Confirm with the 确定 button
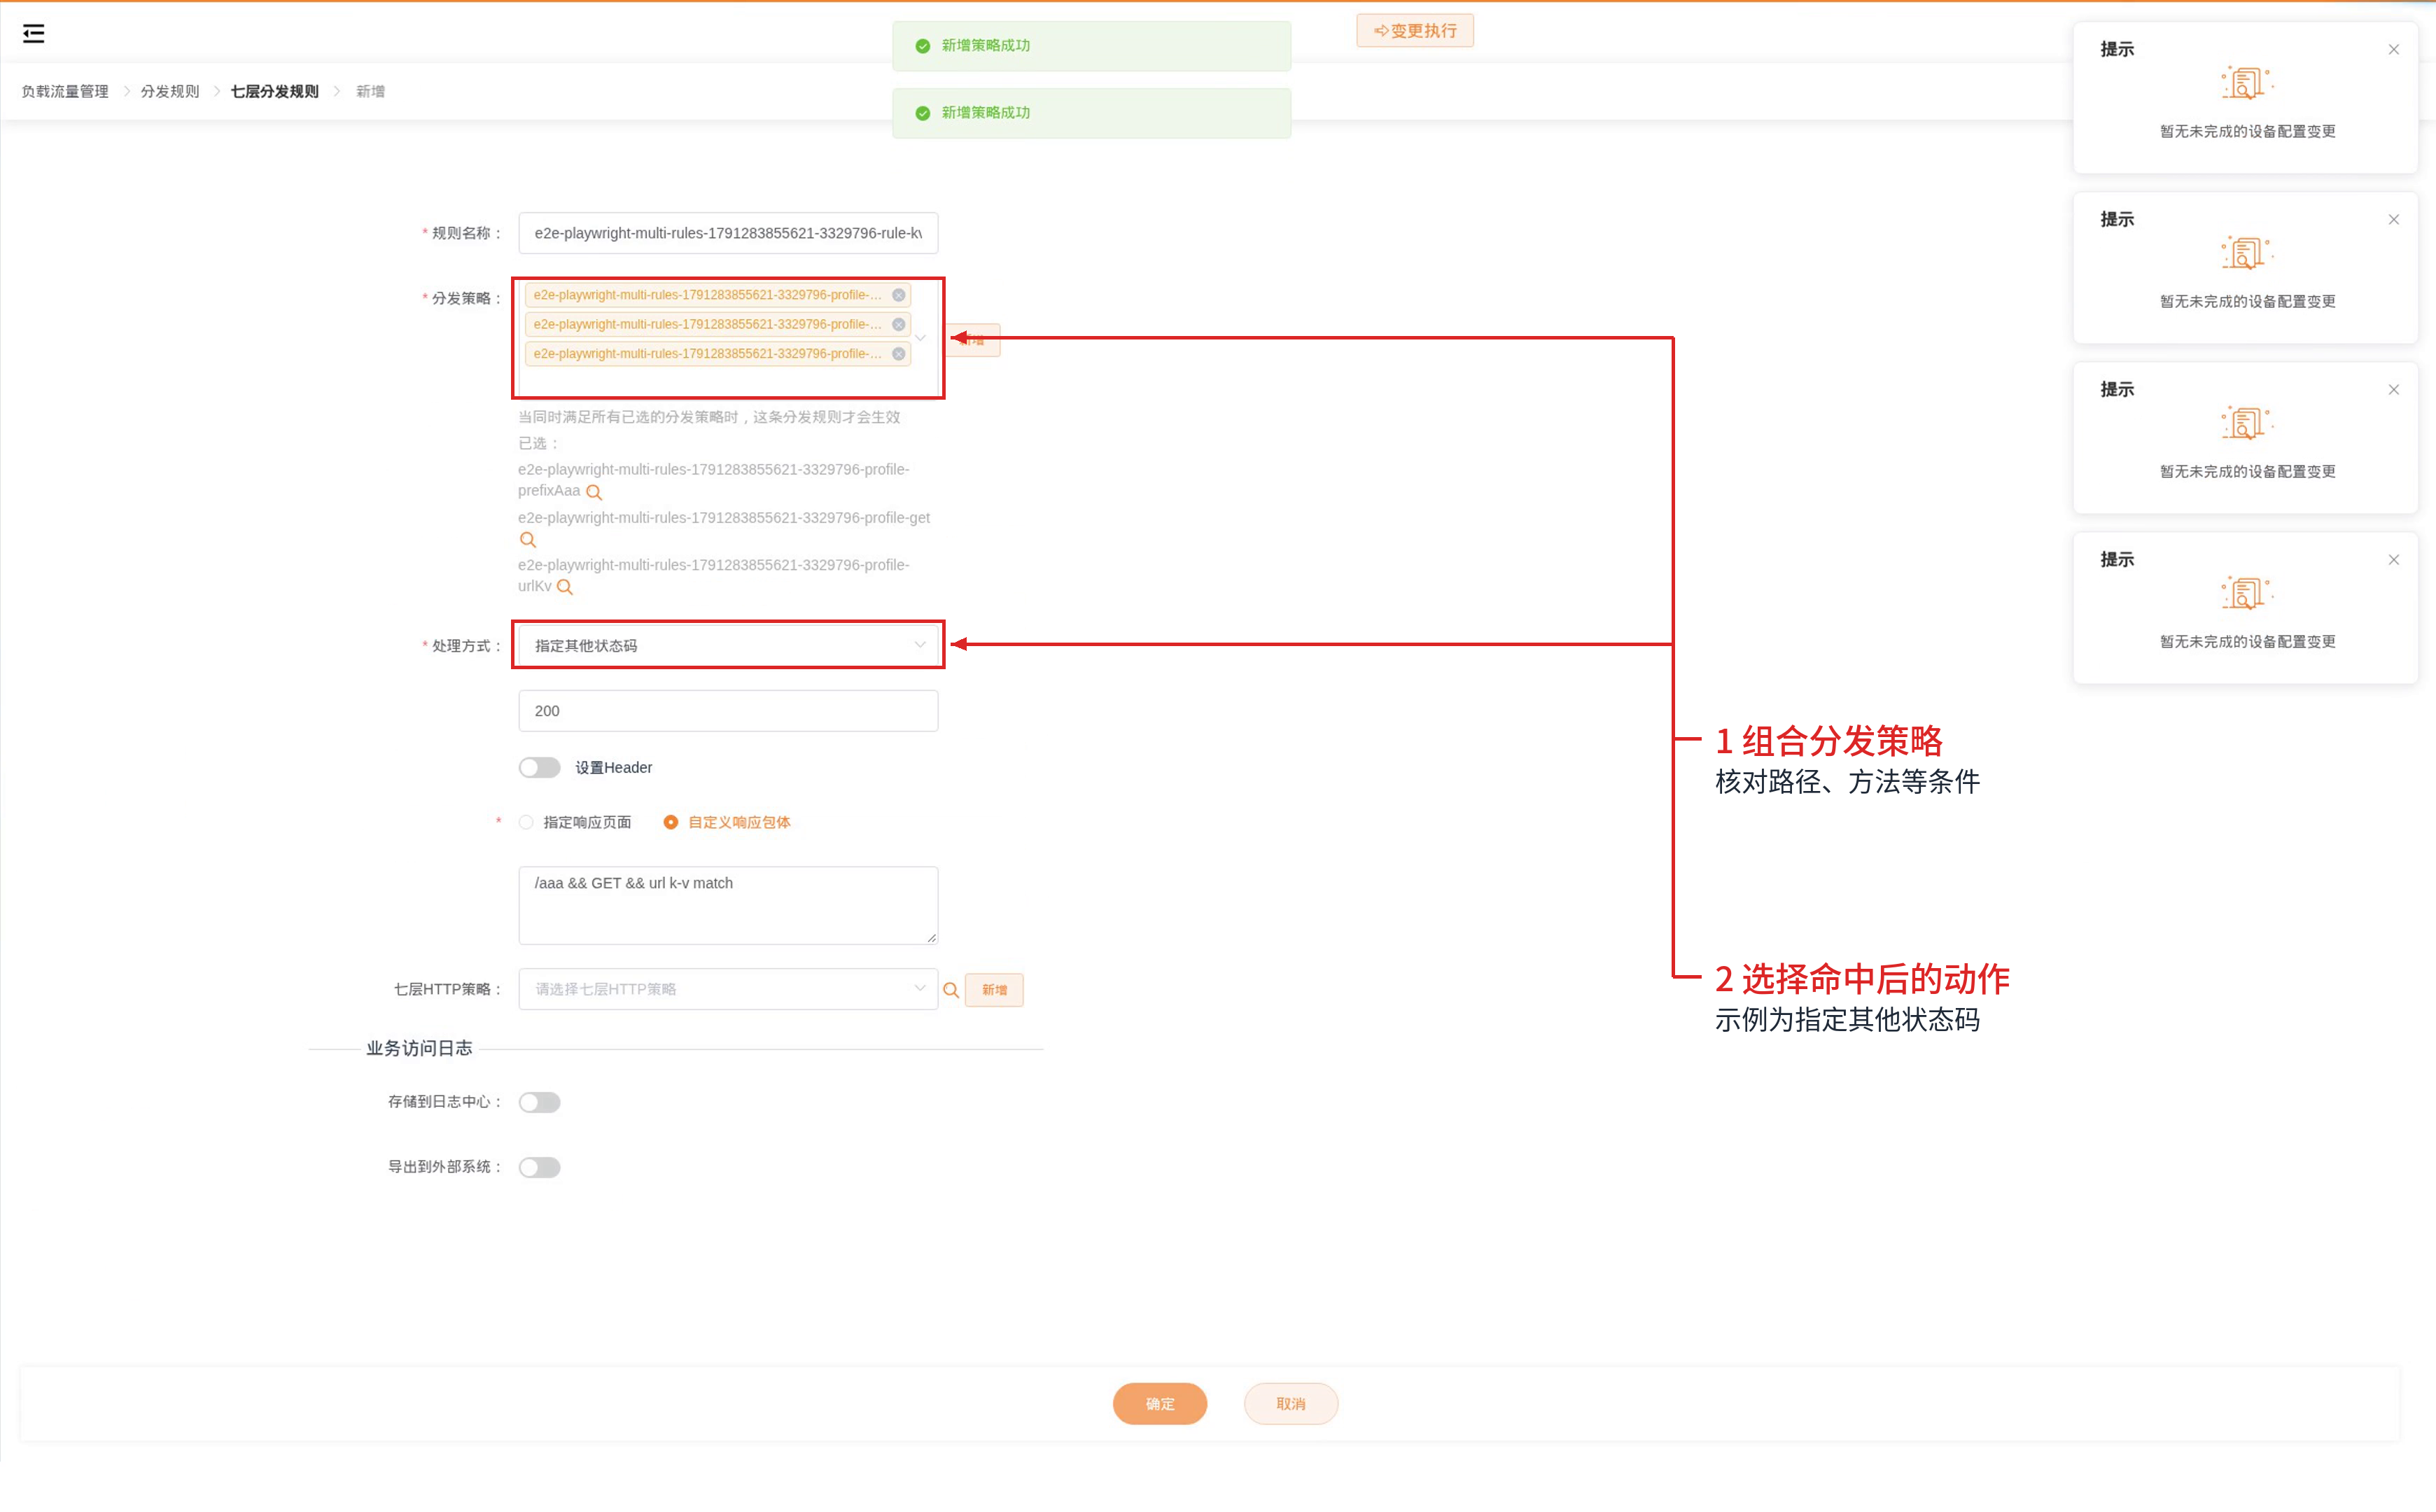This screenshot has width=2436, height=1512. click(1160, 1404)
